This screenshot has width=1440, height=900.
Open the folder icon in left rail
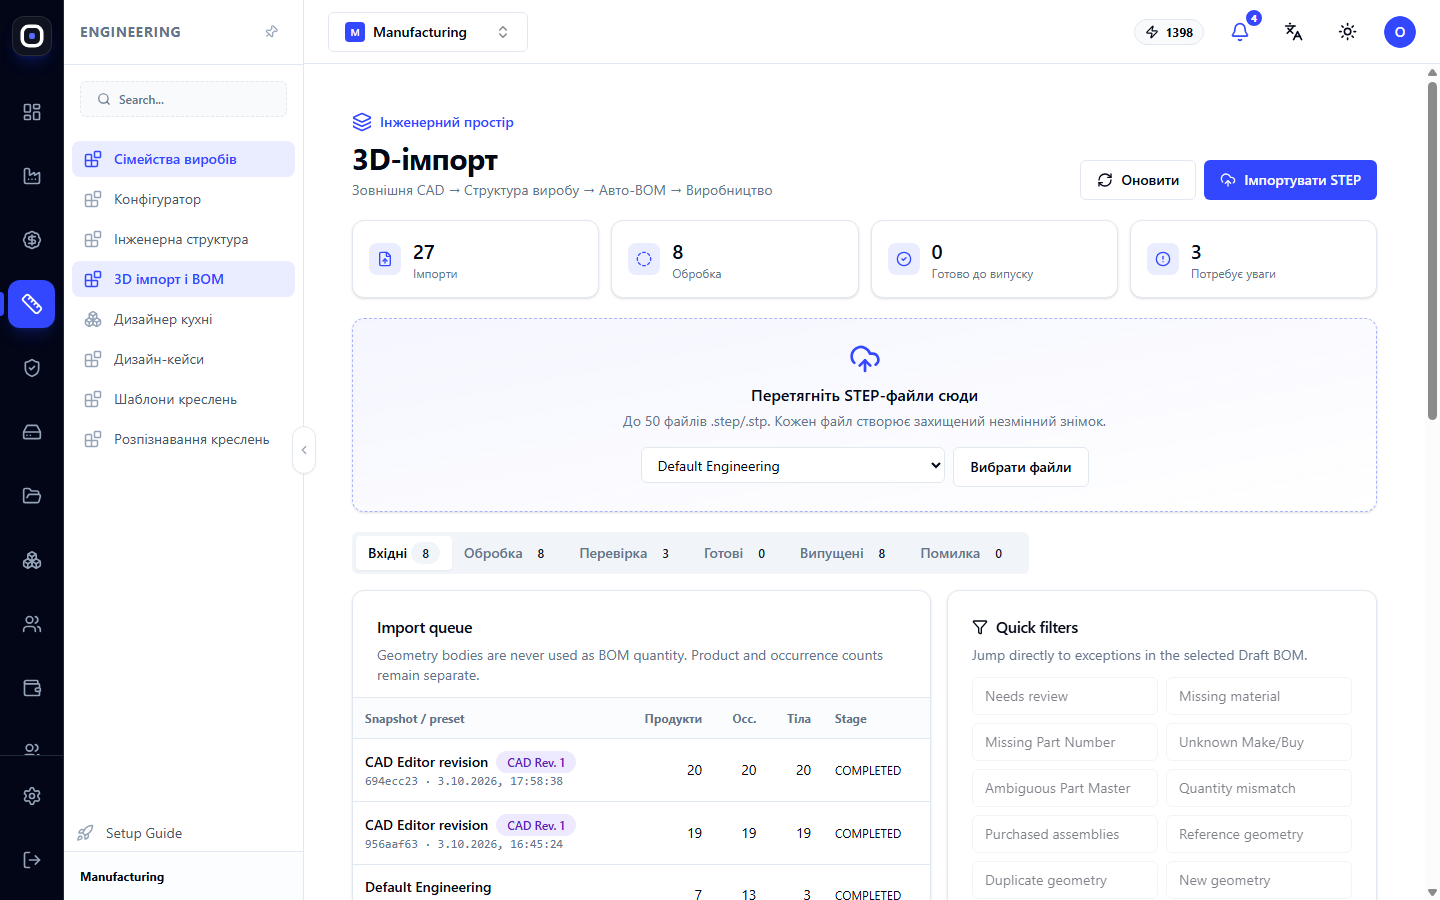pos(32,496)
